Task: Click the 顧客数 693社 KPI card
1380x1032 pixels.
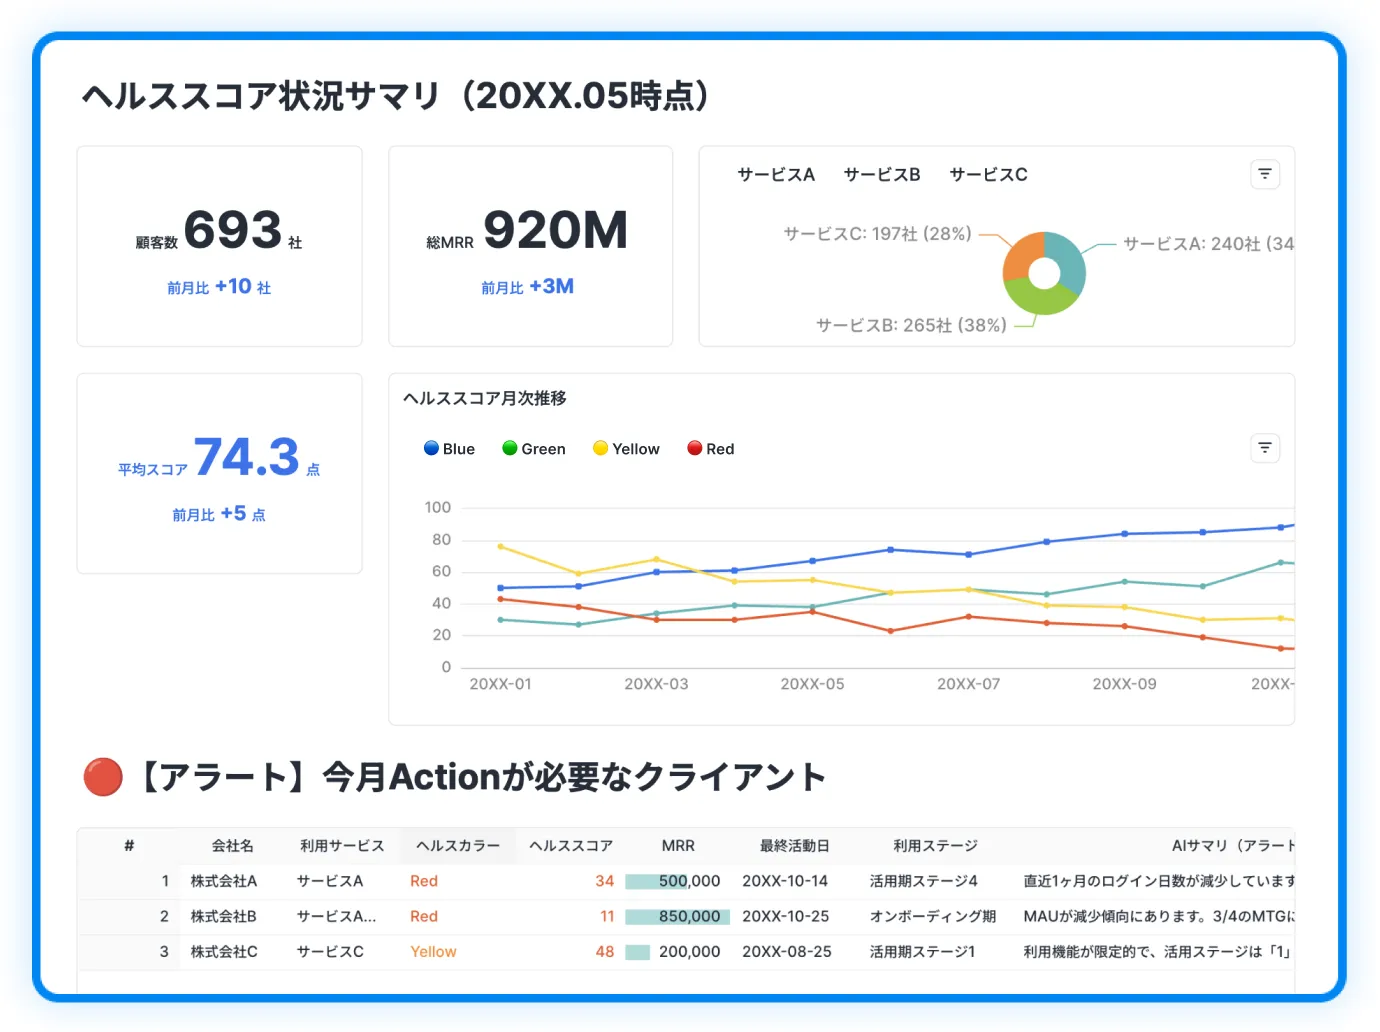Action: tap(219, 245)
